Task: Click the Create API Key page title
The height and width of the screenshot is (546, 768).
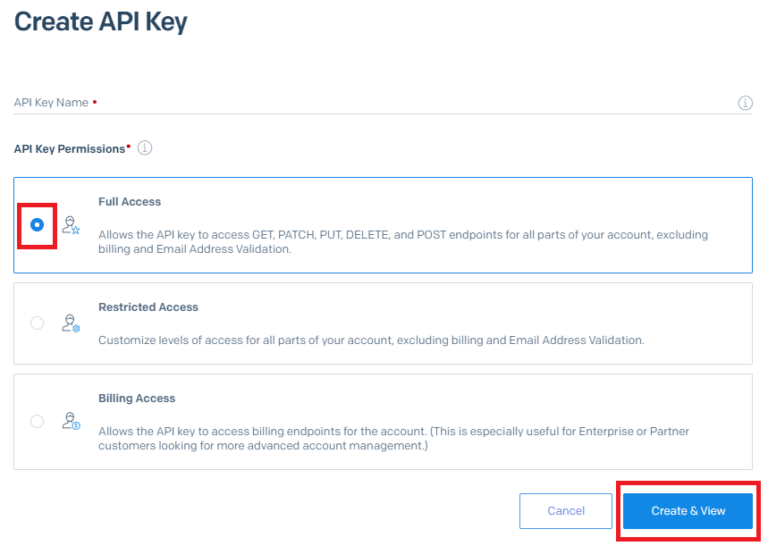Action: [100, 22]
